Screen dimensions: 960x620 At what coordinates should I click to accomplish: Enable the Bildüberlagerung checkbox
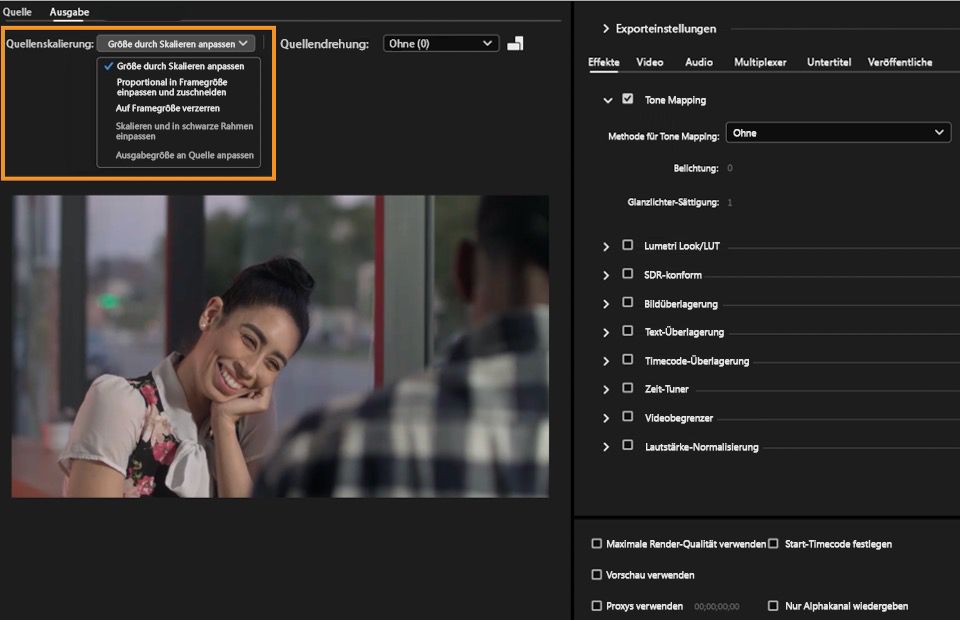[x=628, y=302]
